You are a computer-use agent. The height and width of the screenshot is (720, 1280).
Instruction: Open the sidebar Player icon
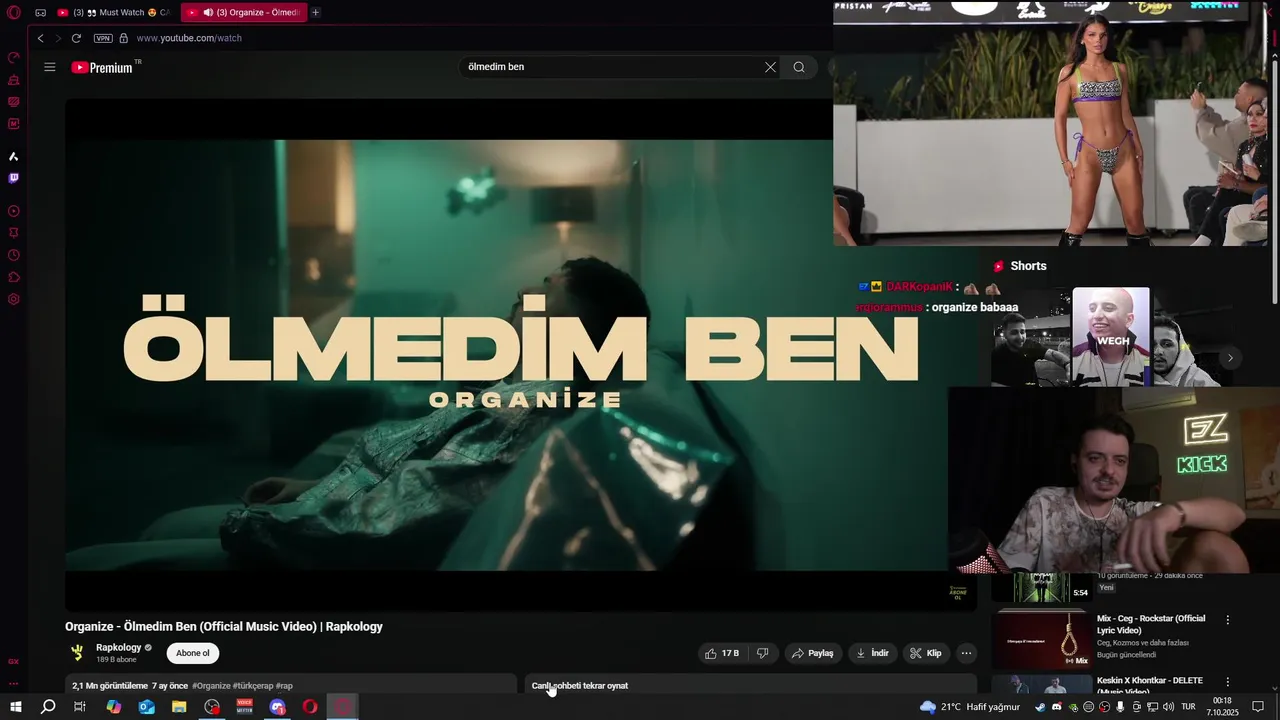(x=14, y=211)
